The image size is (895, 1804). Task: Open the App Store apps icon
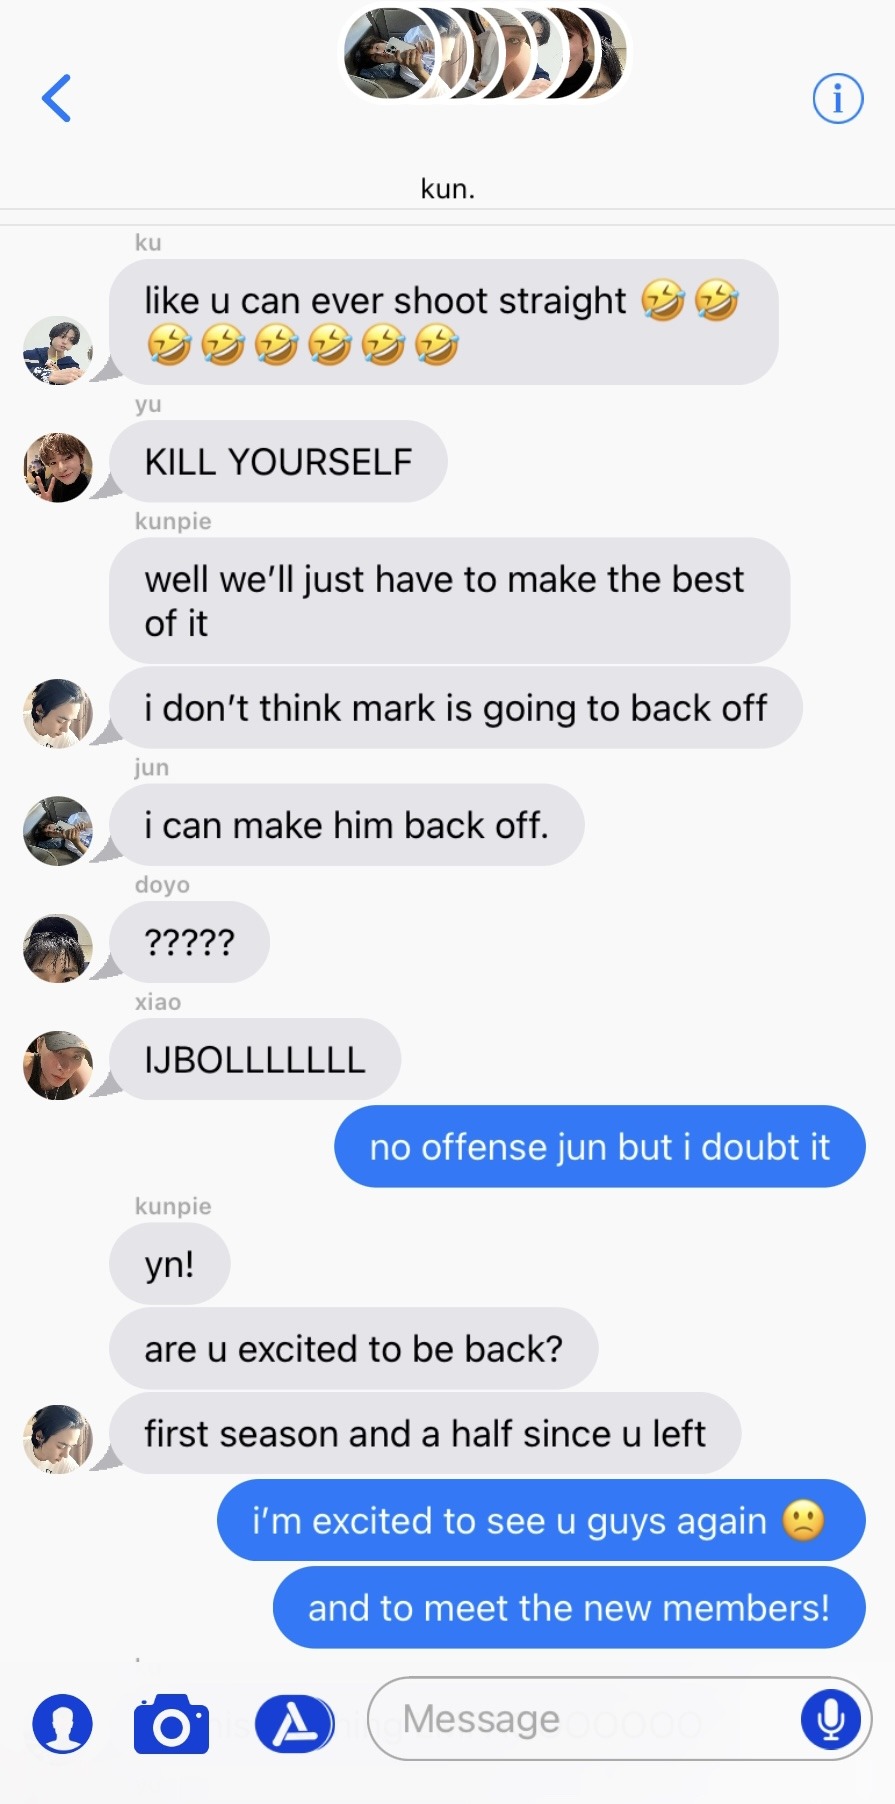coord(294,1724)
